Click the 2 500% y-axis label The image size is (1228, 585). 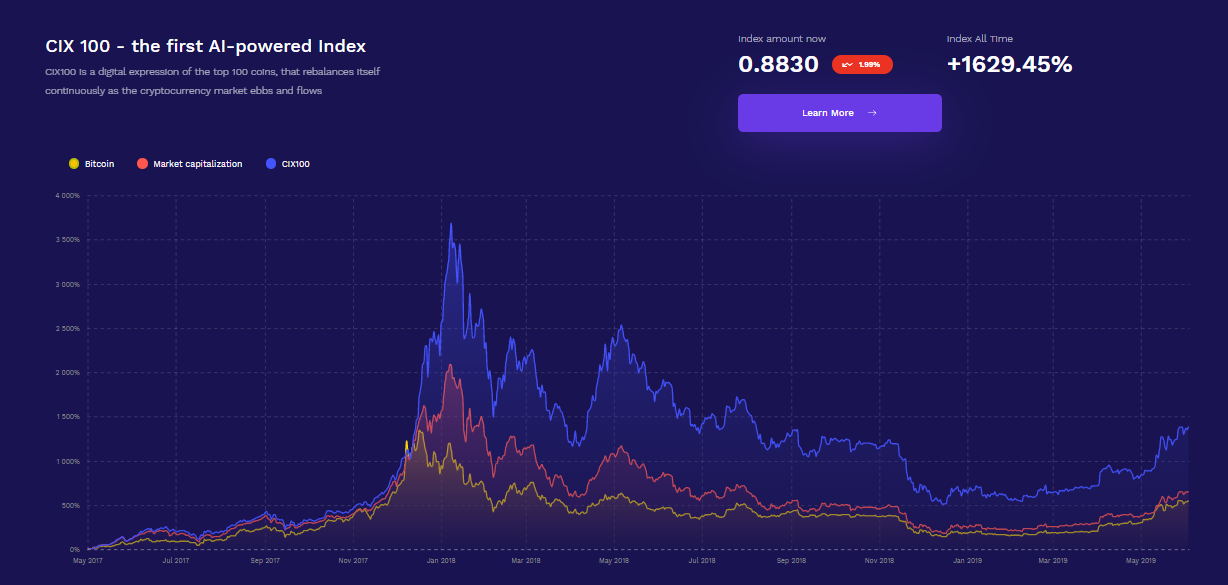tap(66, 328)
